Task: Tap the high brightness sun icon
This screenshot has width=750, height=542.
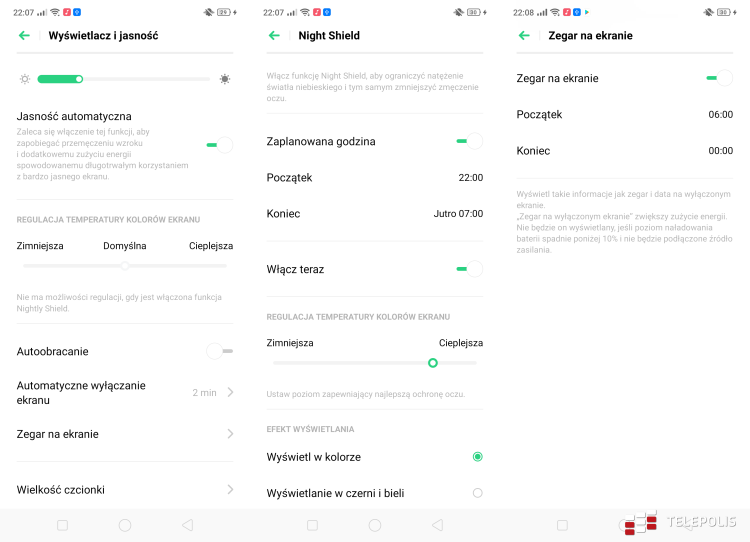Action: point(225,79)
